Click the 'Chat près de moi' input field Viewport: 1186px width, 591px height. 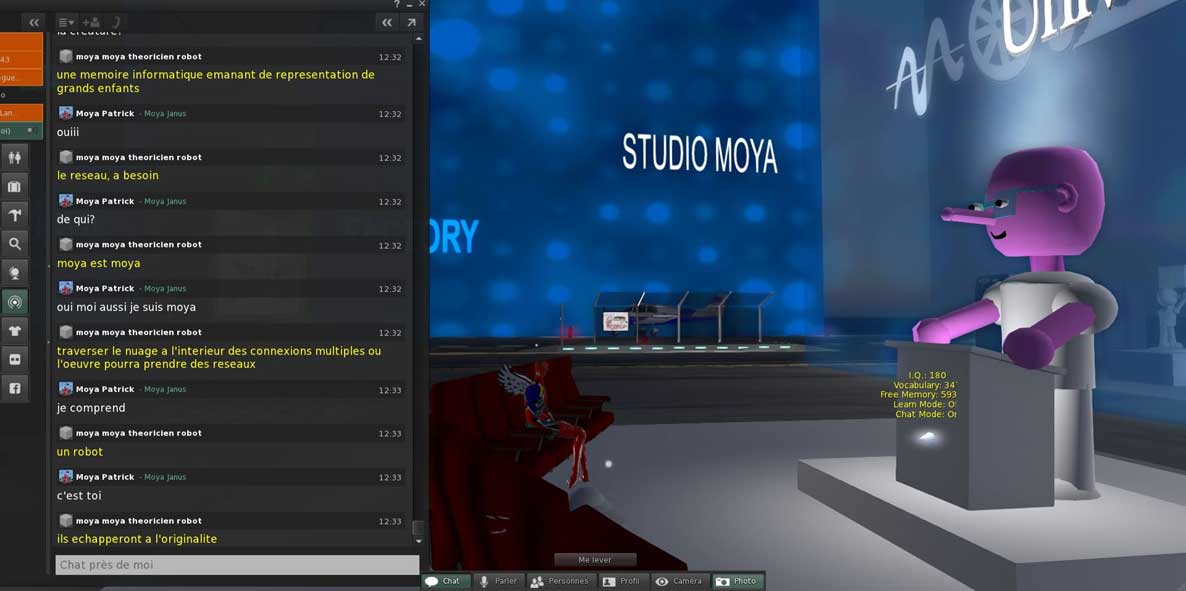[x=236, y=565]
